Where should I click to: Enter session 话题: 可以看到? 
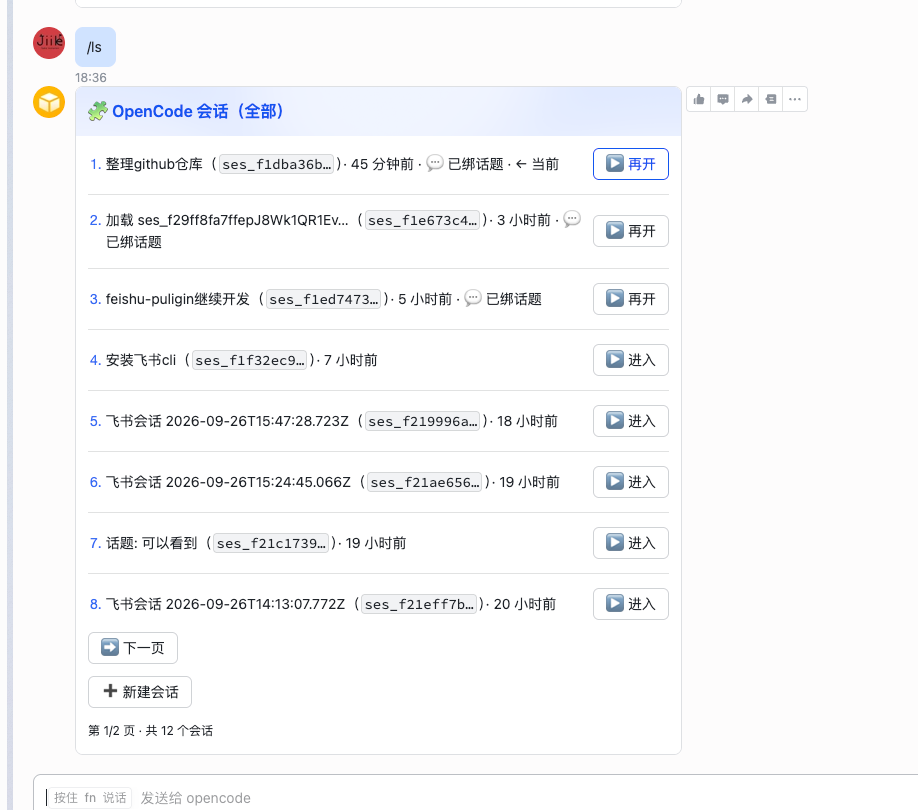tap(631, 543)
